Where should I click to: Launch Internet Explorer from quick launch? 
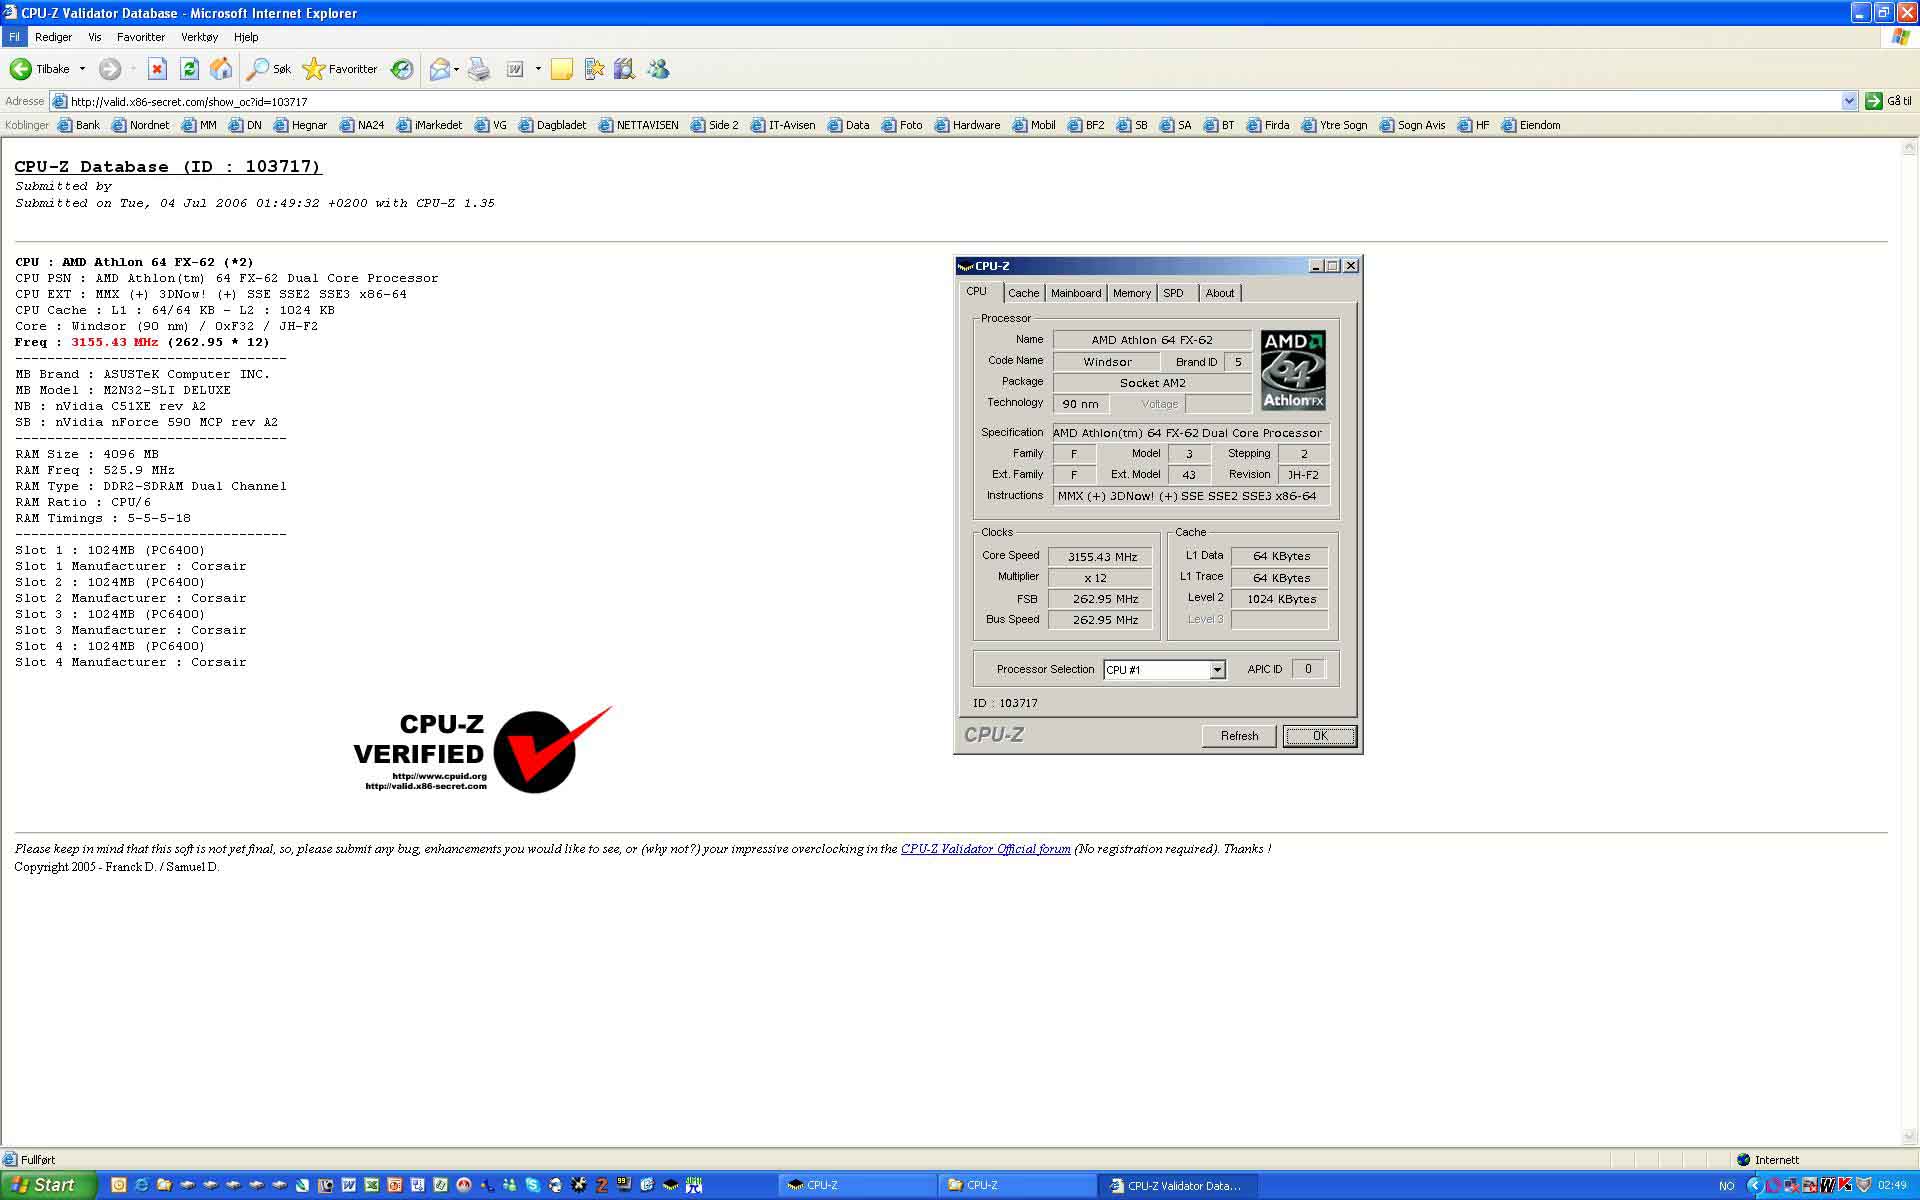point(141,1185)
